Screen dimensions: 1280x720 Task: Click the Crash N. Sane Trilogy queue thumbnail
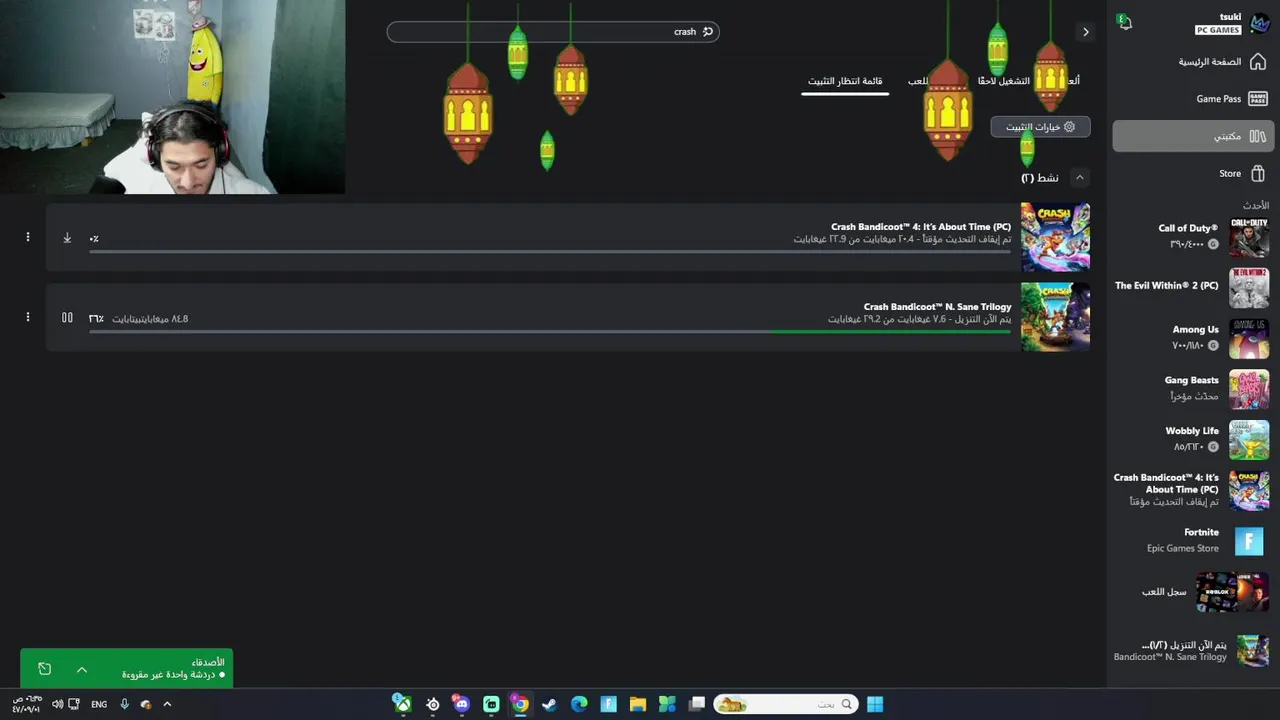pyautogui.click(x=1055, y=317)
